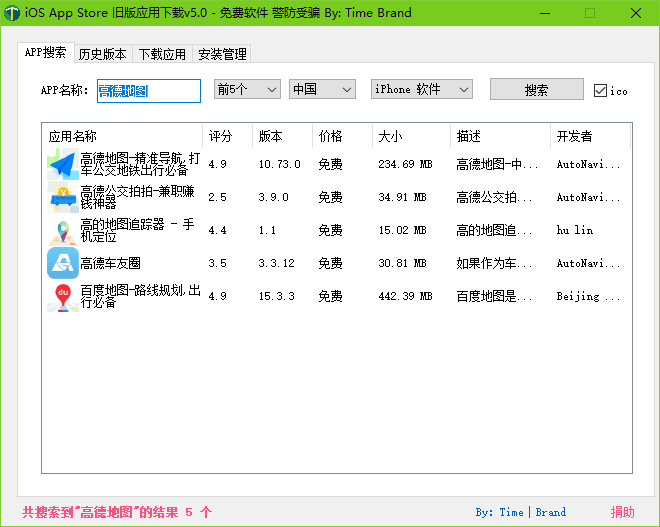Click the 开发者 column header
The image size is (660, 527).
[591, 136]
